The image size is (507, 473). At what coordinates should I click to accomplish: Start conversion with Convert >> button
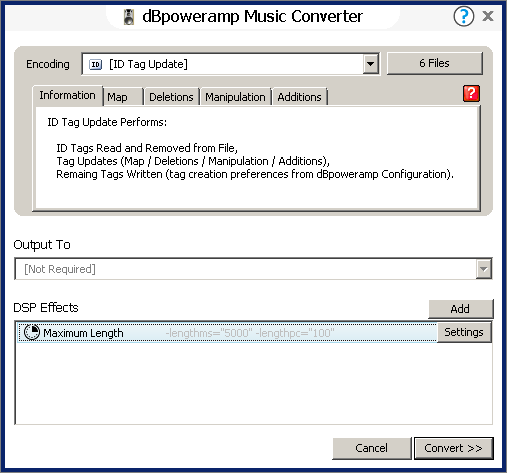453,448
